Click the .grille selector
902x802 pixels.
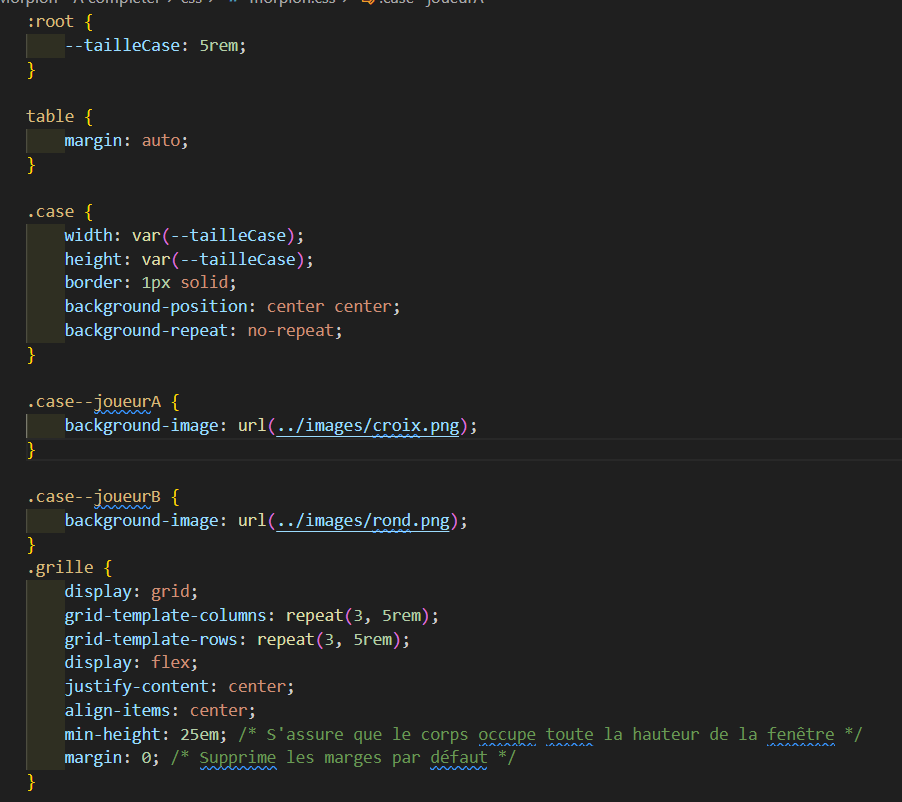tap(59, 568)
